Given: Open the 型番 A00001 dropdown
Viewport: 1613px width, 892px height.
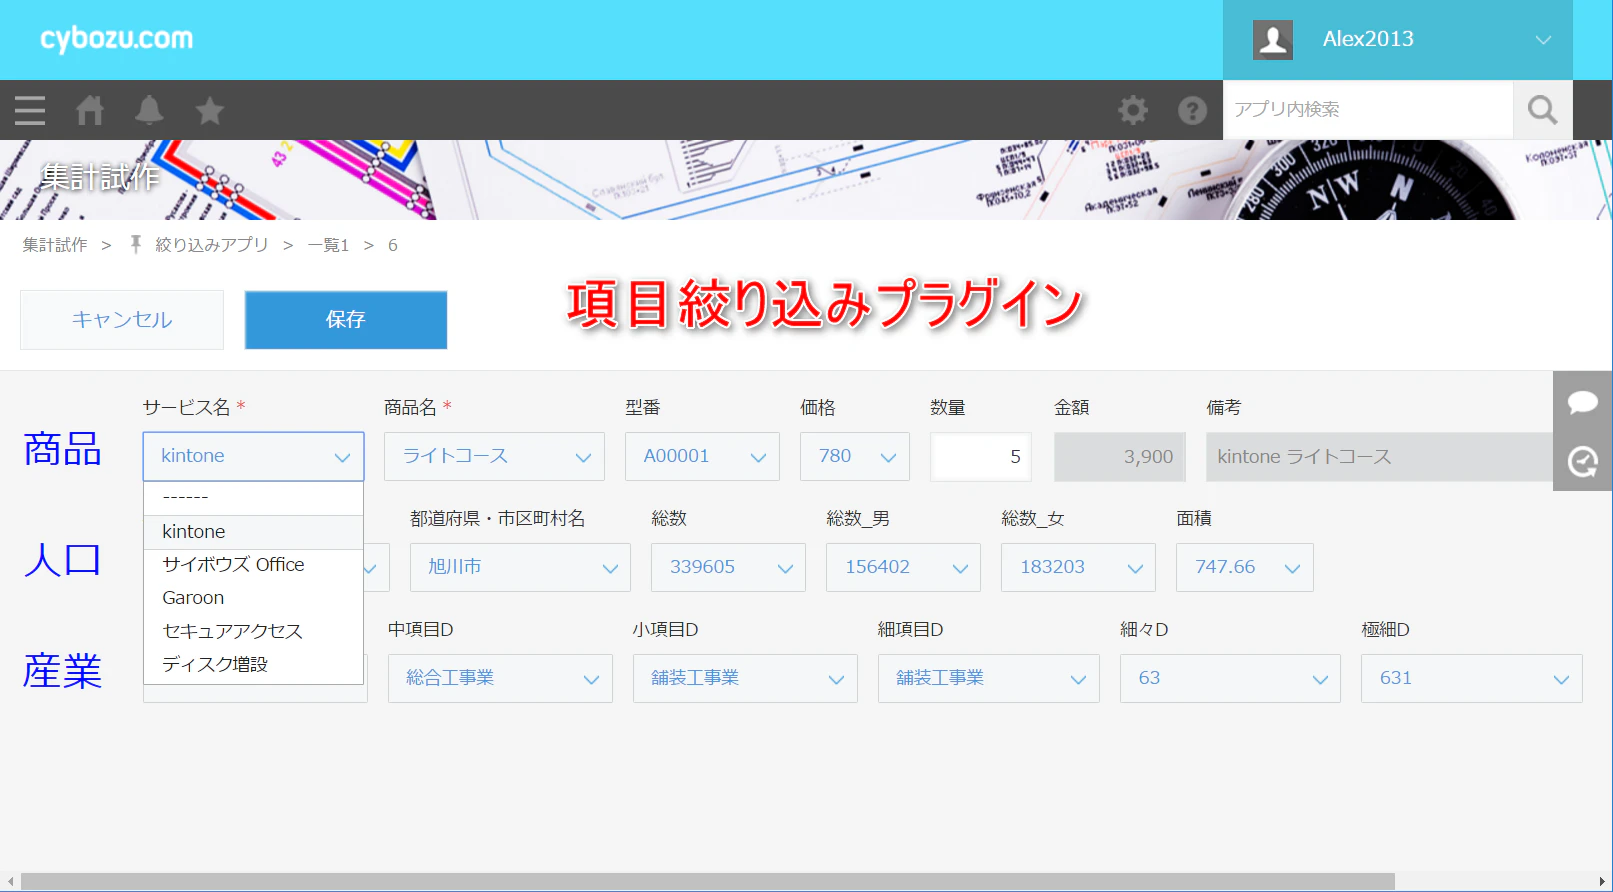Looking at the screenshot, I should click(702, 456).
